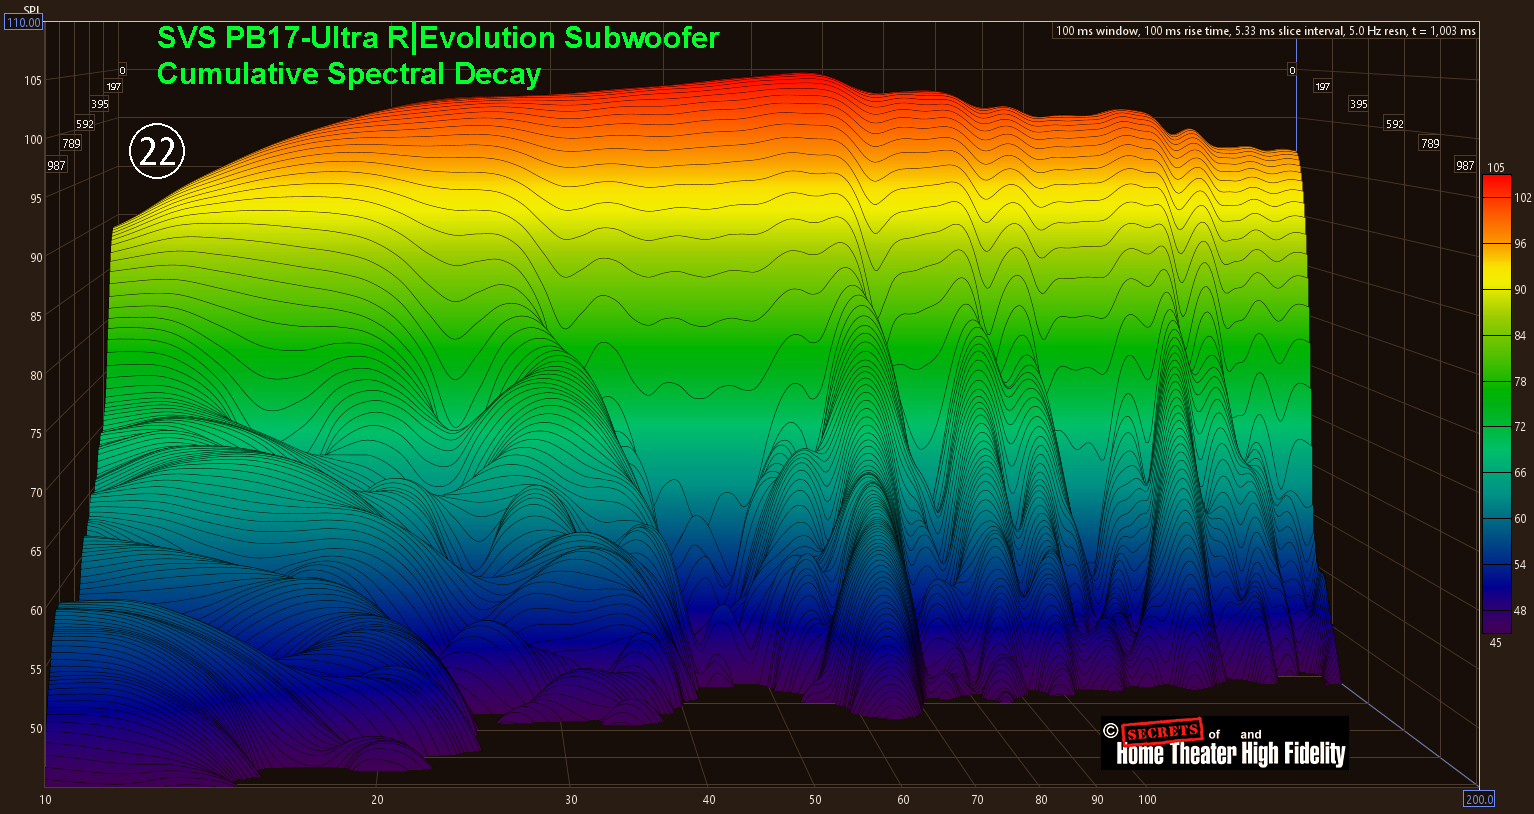Click the 60 Hz frequency axis label
Image resolution: width=1534 pixels, height=814 pixels.
[903, 799]
